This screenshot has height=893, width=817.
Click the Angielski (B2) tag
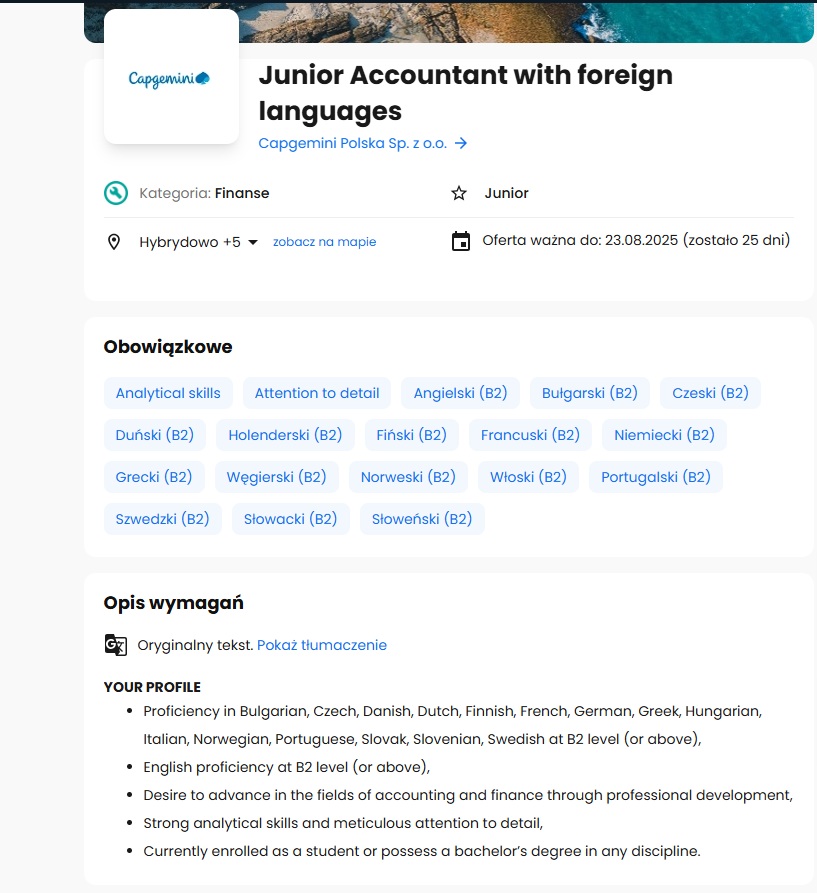tap(460, 393)
